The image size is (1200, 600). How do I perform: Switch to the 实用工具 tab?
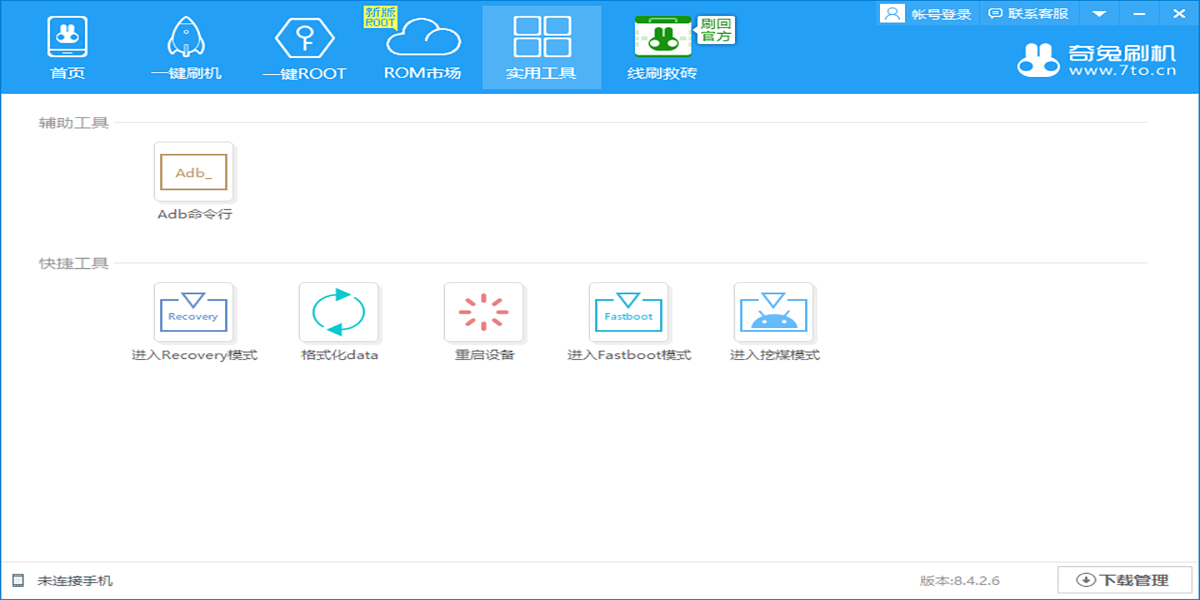(541, 47)
